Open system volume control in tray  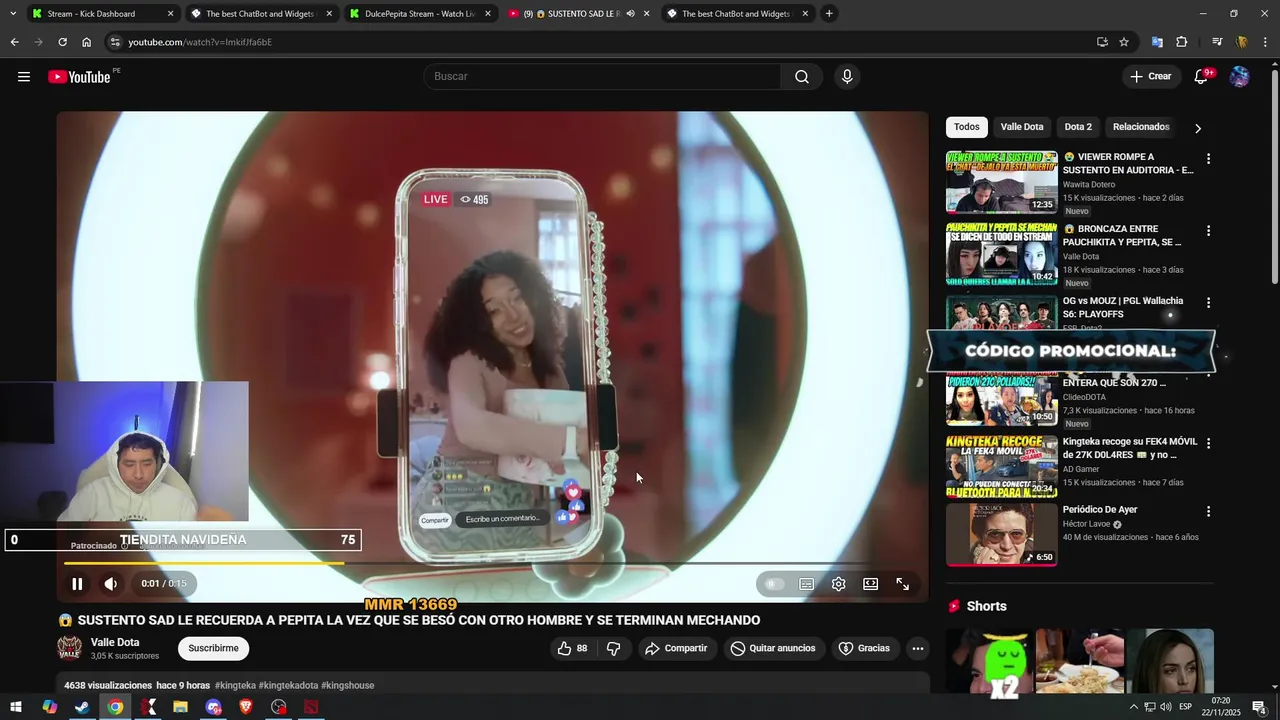[x=1166, y=707]
